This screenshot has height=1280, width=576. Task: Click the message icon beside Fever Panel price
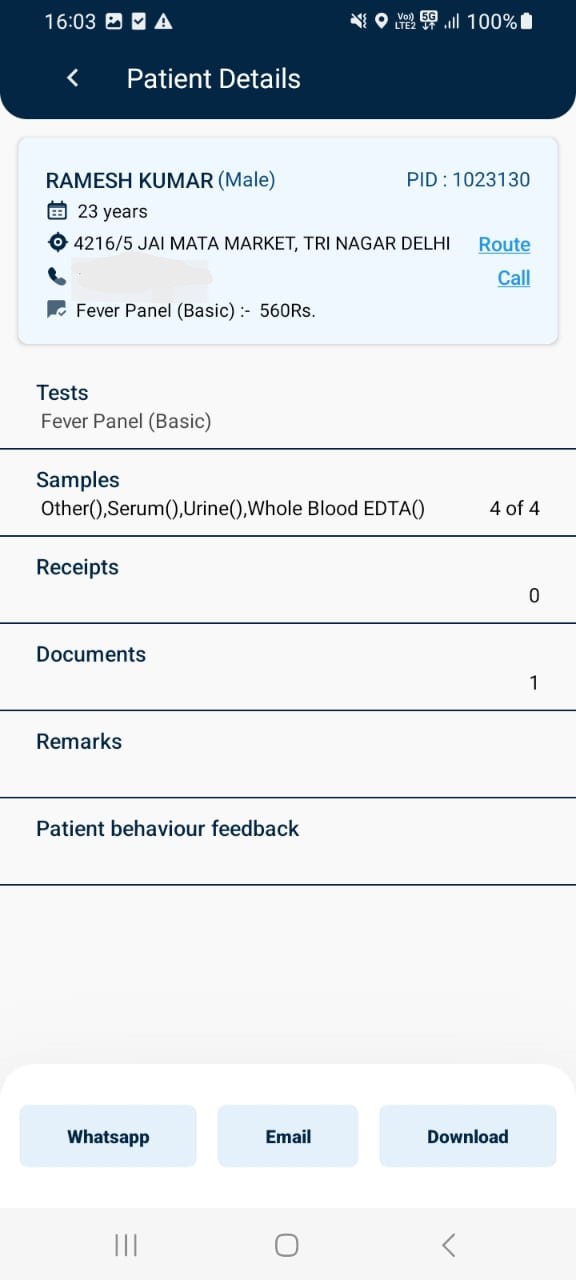coord(57,310)
